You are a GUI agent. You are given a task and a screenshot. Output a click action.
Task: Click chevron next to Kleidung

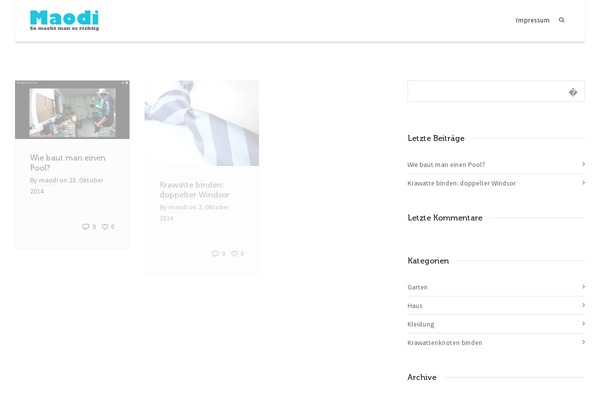583,323
